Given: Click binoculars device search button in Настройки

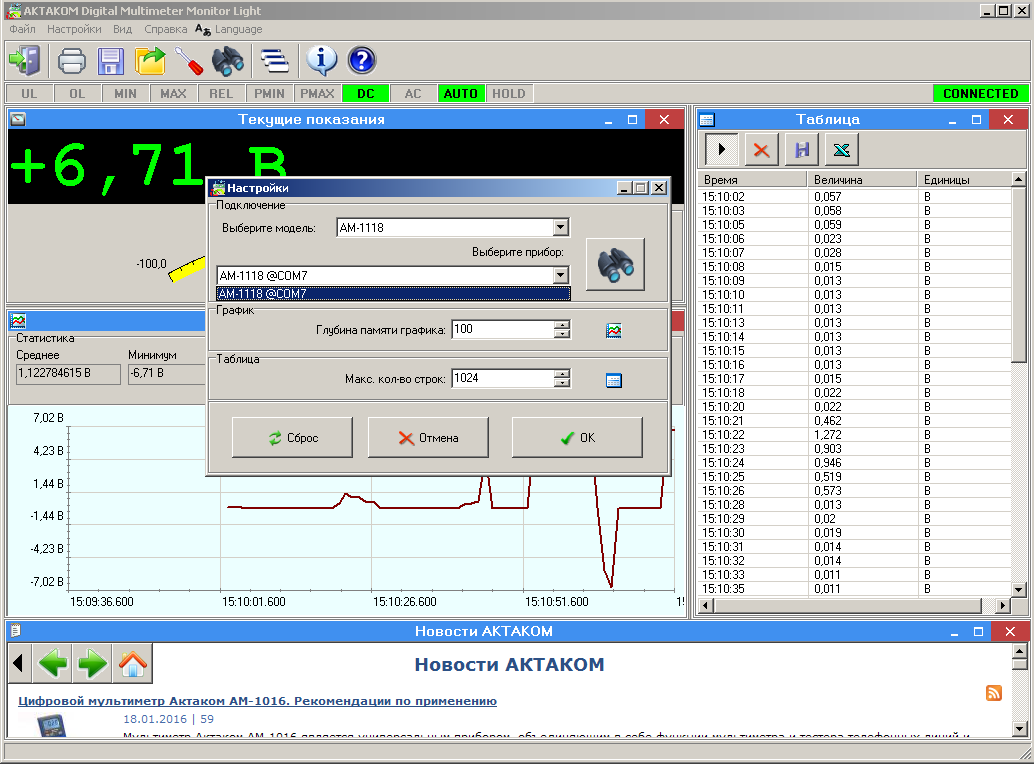Looking at the screenshot, I should [615, 264].
